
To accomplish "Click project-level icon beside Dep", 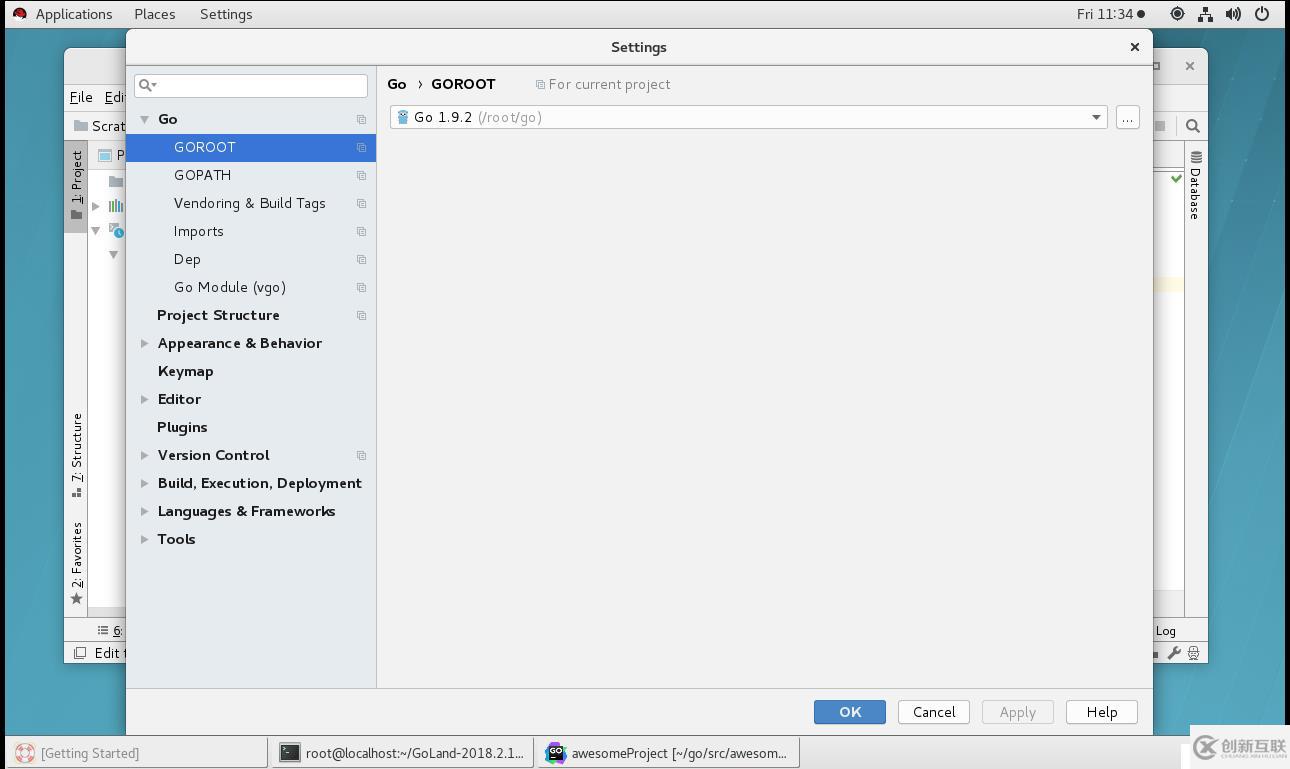I will [x=361, y=259].
